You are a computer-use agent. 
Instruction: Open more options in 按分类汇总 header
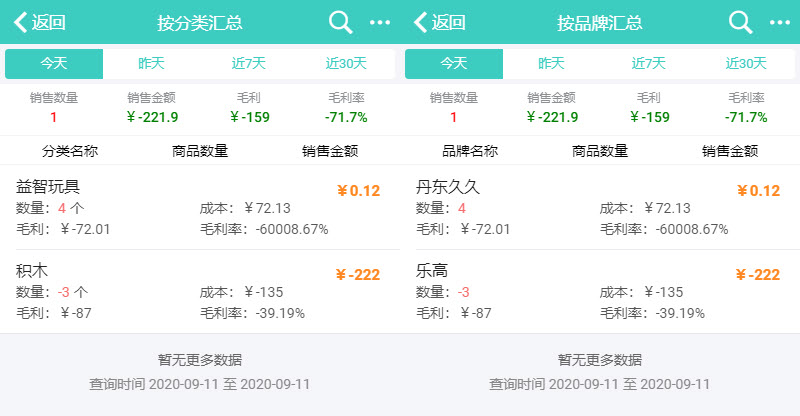(x=380, y=22)
